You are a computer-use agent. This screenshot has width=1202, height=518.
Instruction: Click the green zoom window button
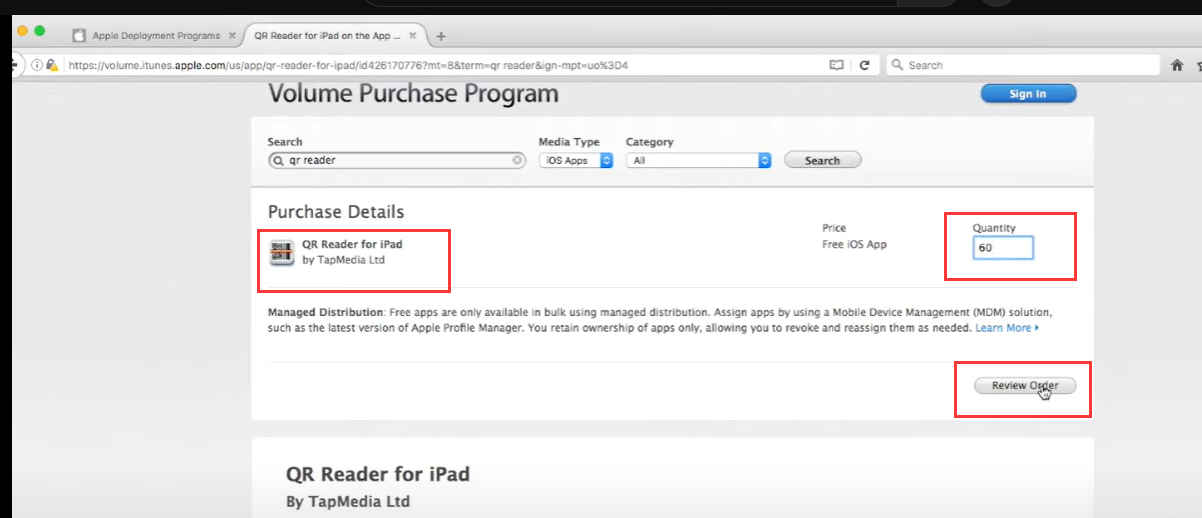(x=40, y=31)
